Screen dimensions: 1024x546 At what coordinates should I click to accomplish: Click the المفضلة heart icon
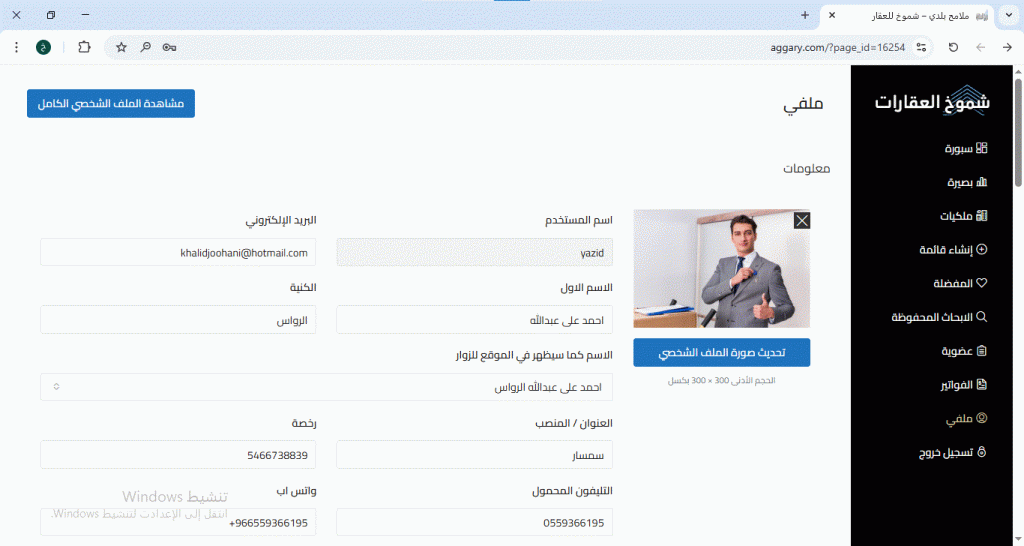981,283
